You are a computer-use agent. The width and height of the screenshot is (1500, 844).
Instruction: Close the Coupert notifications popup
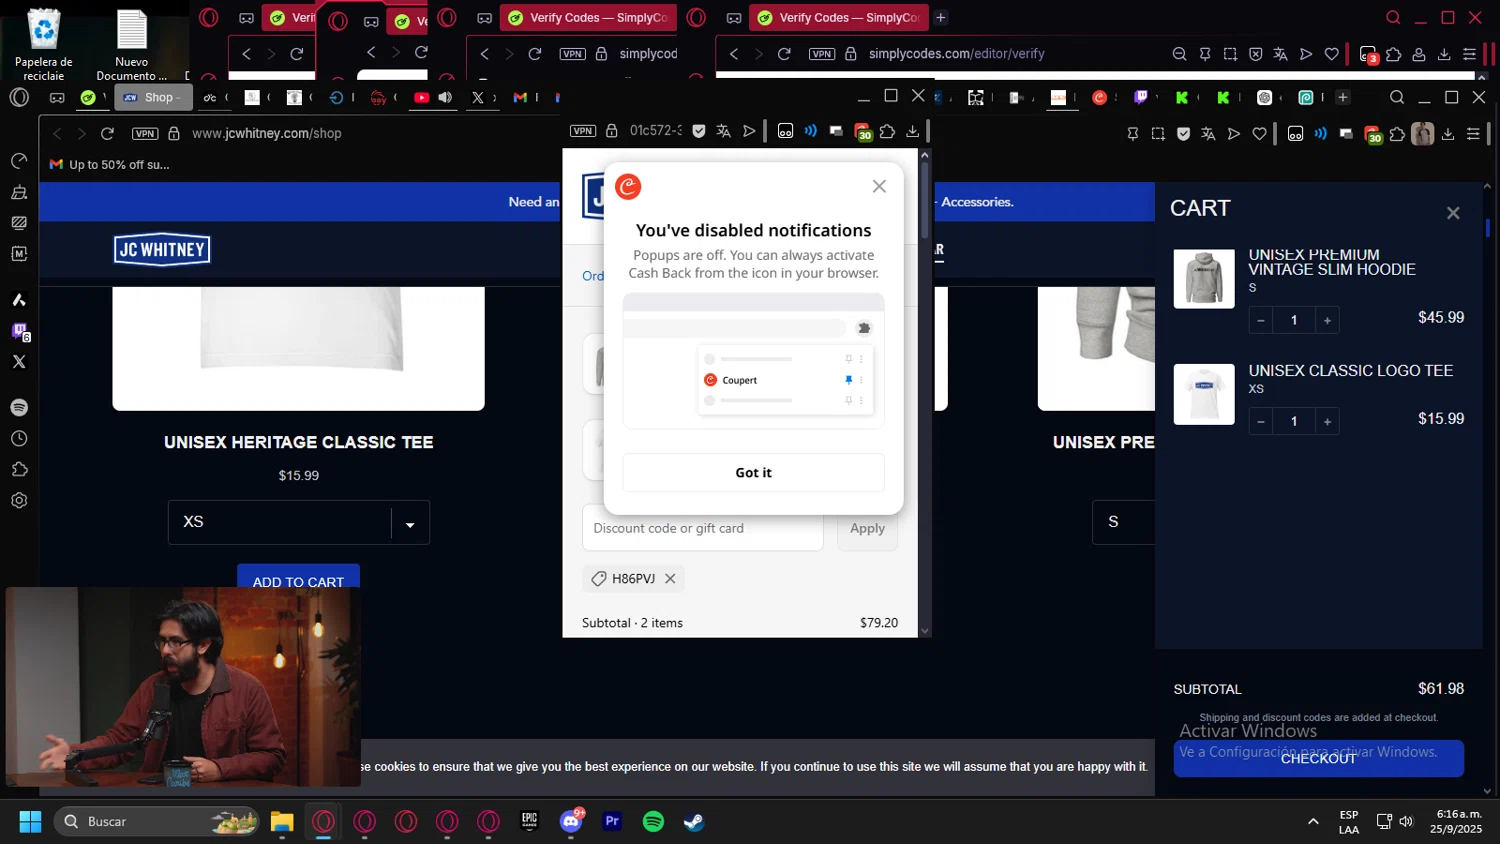[879, 186]
